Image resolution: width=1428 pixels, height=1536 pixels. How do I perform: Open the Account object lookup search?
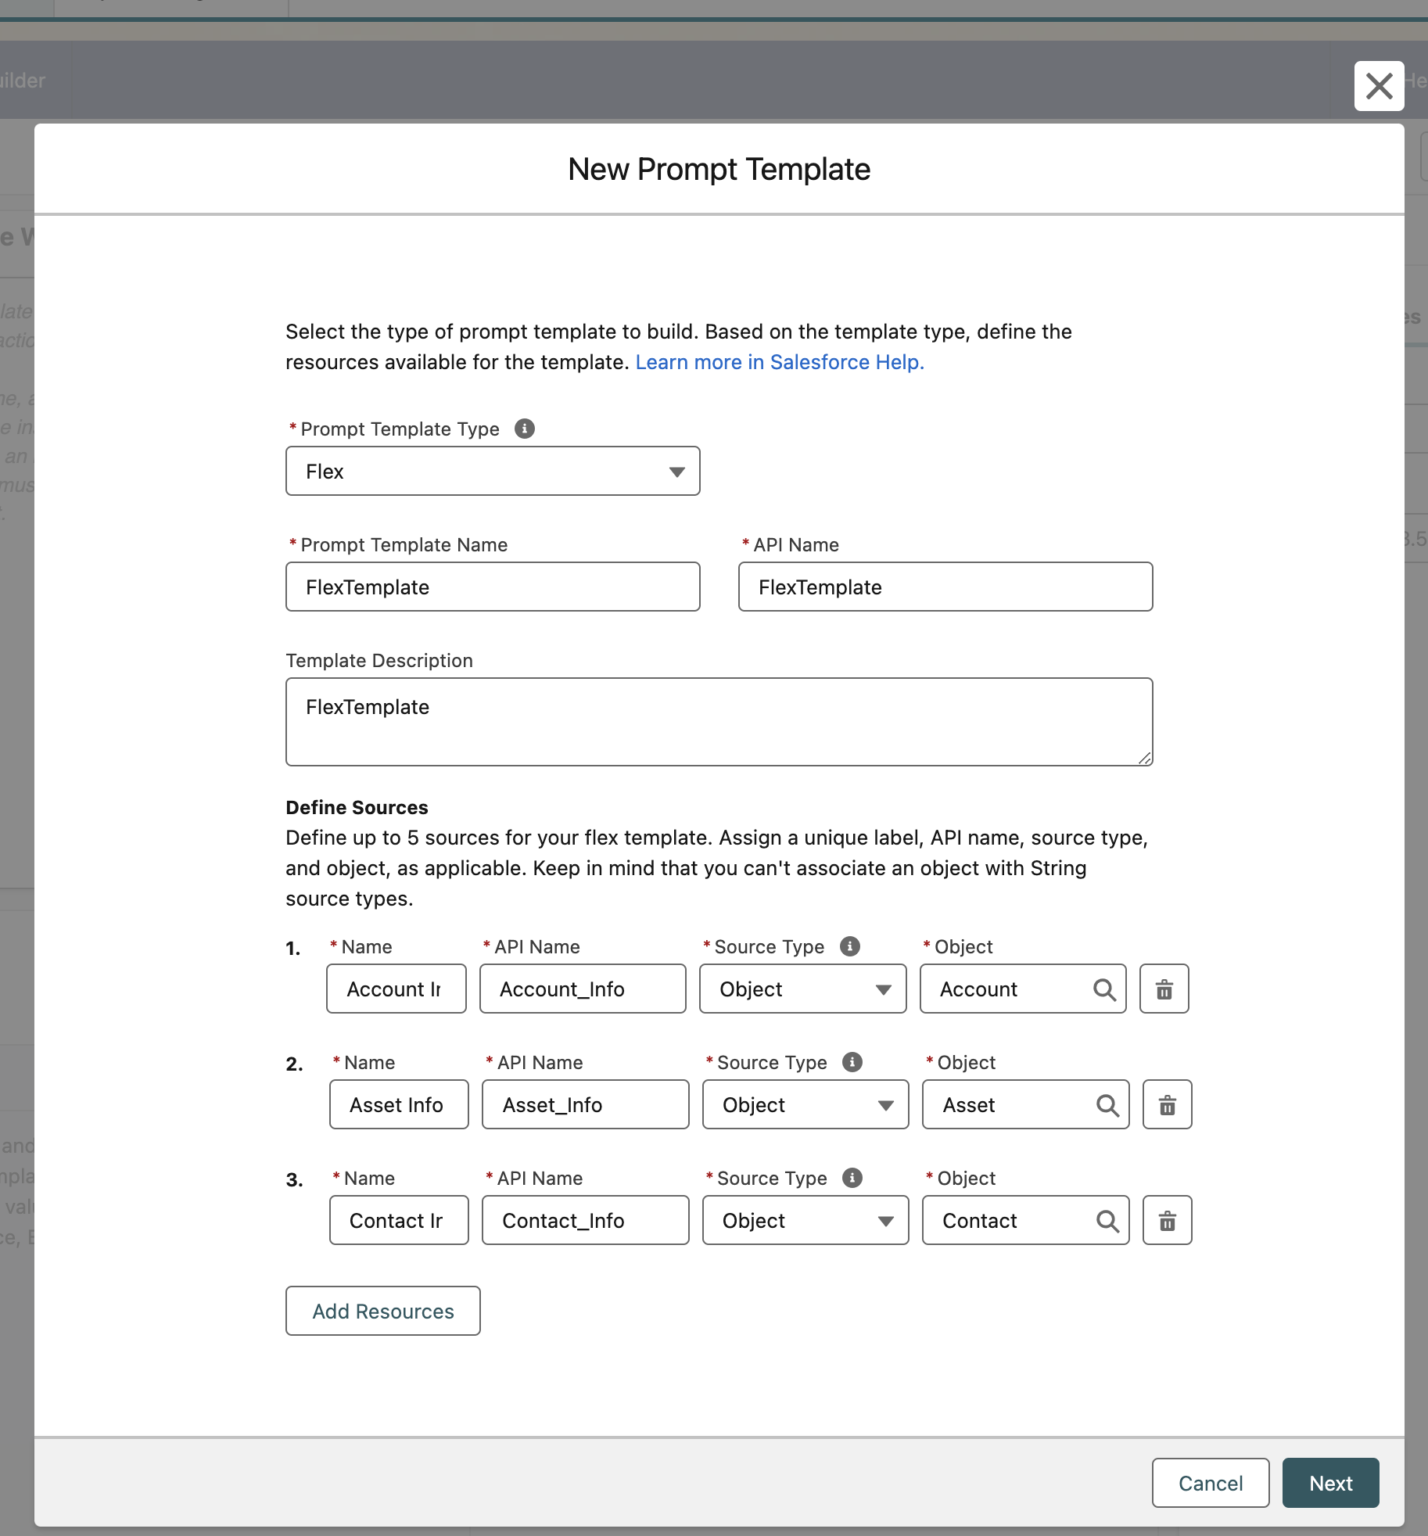pos(1105,989)
